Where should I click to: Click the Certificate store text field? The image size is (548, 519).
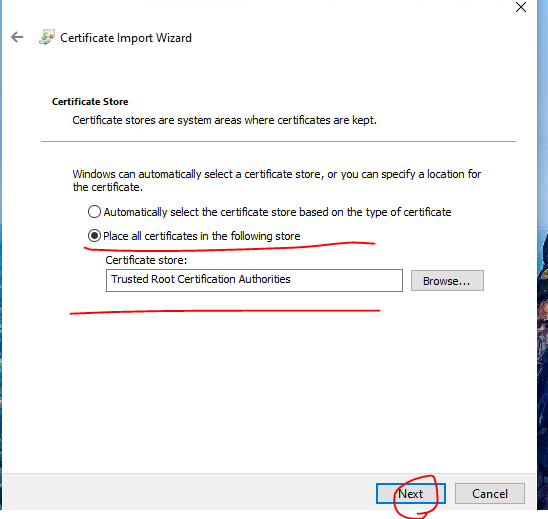[254, 280]
